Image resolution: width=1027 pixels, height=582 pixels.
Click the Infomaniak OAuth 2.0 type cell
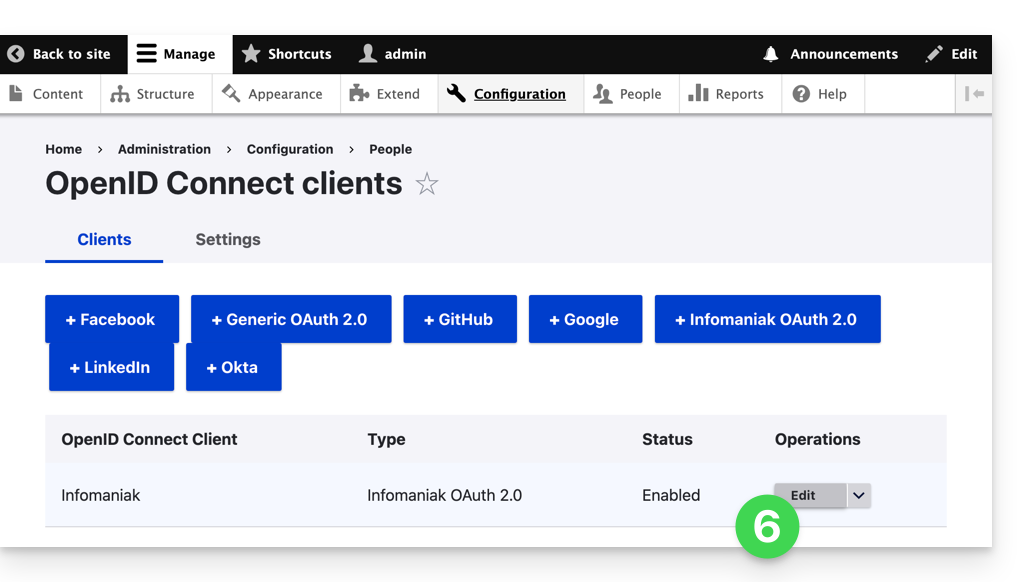pyautogui.click(x=444, y=496)
